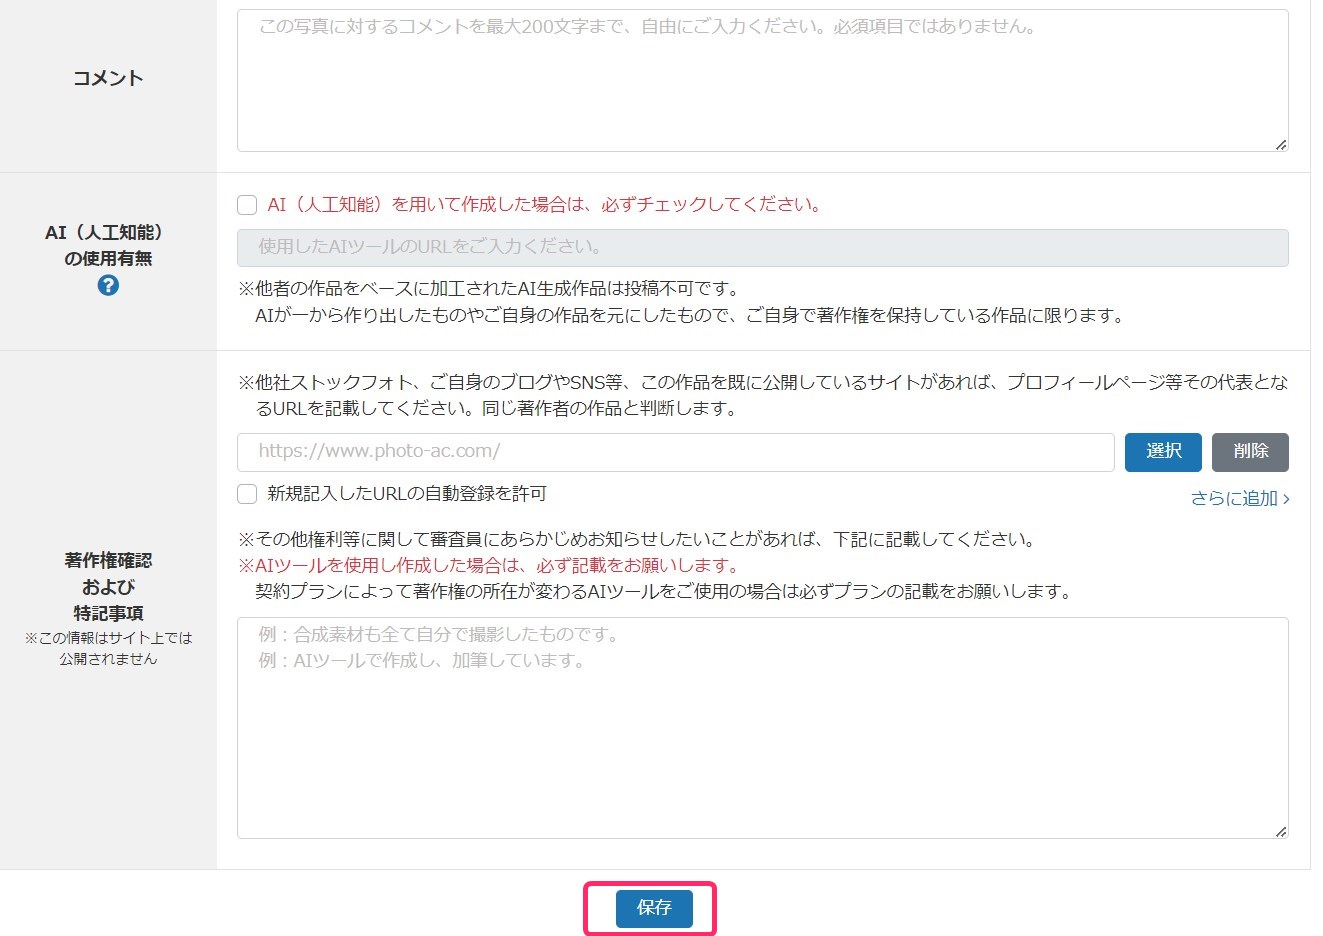Focus the コメント text area
The width and height of the screenshot is (1323, 936).
click(762, 81)
